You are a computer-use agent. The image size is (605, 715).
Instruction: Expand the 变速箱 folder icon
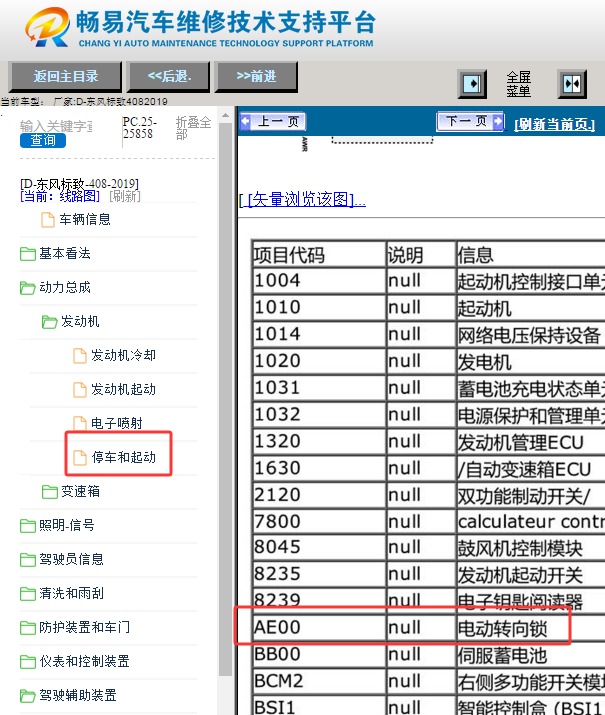coord(49,492)
